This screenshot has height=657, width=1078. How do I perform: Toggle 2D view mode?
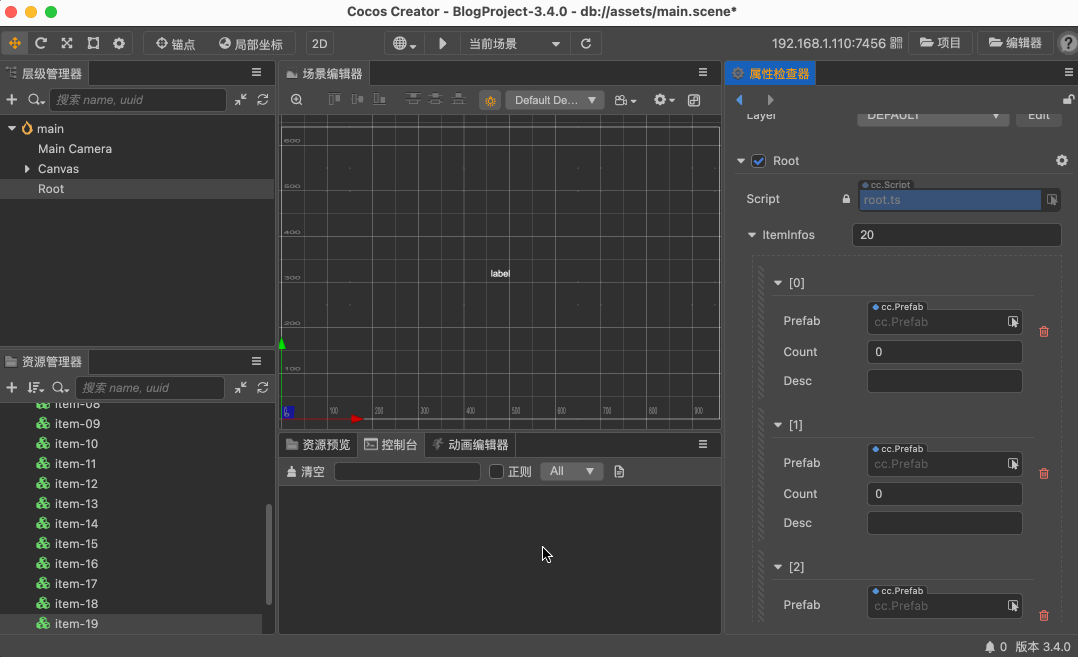(x=320, y=43)
